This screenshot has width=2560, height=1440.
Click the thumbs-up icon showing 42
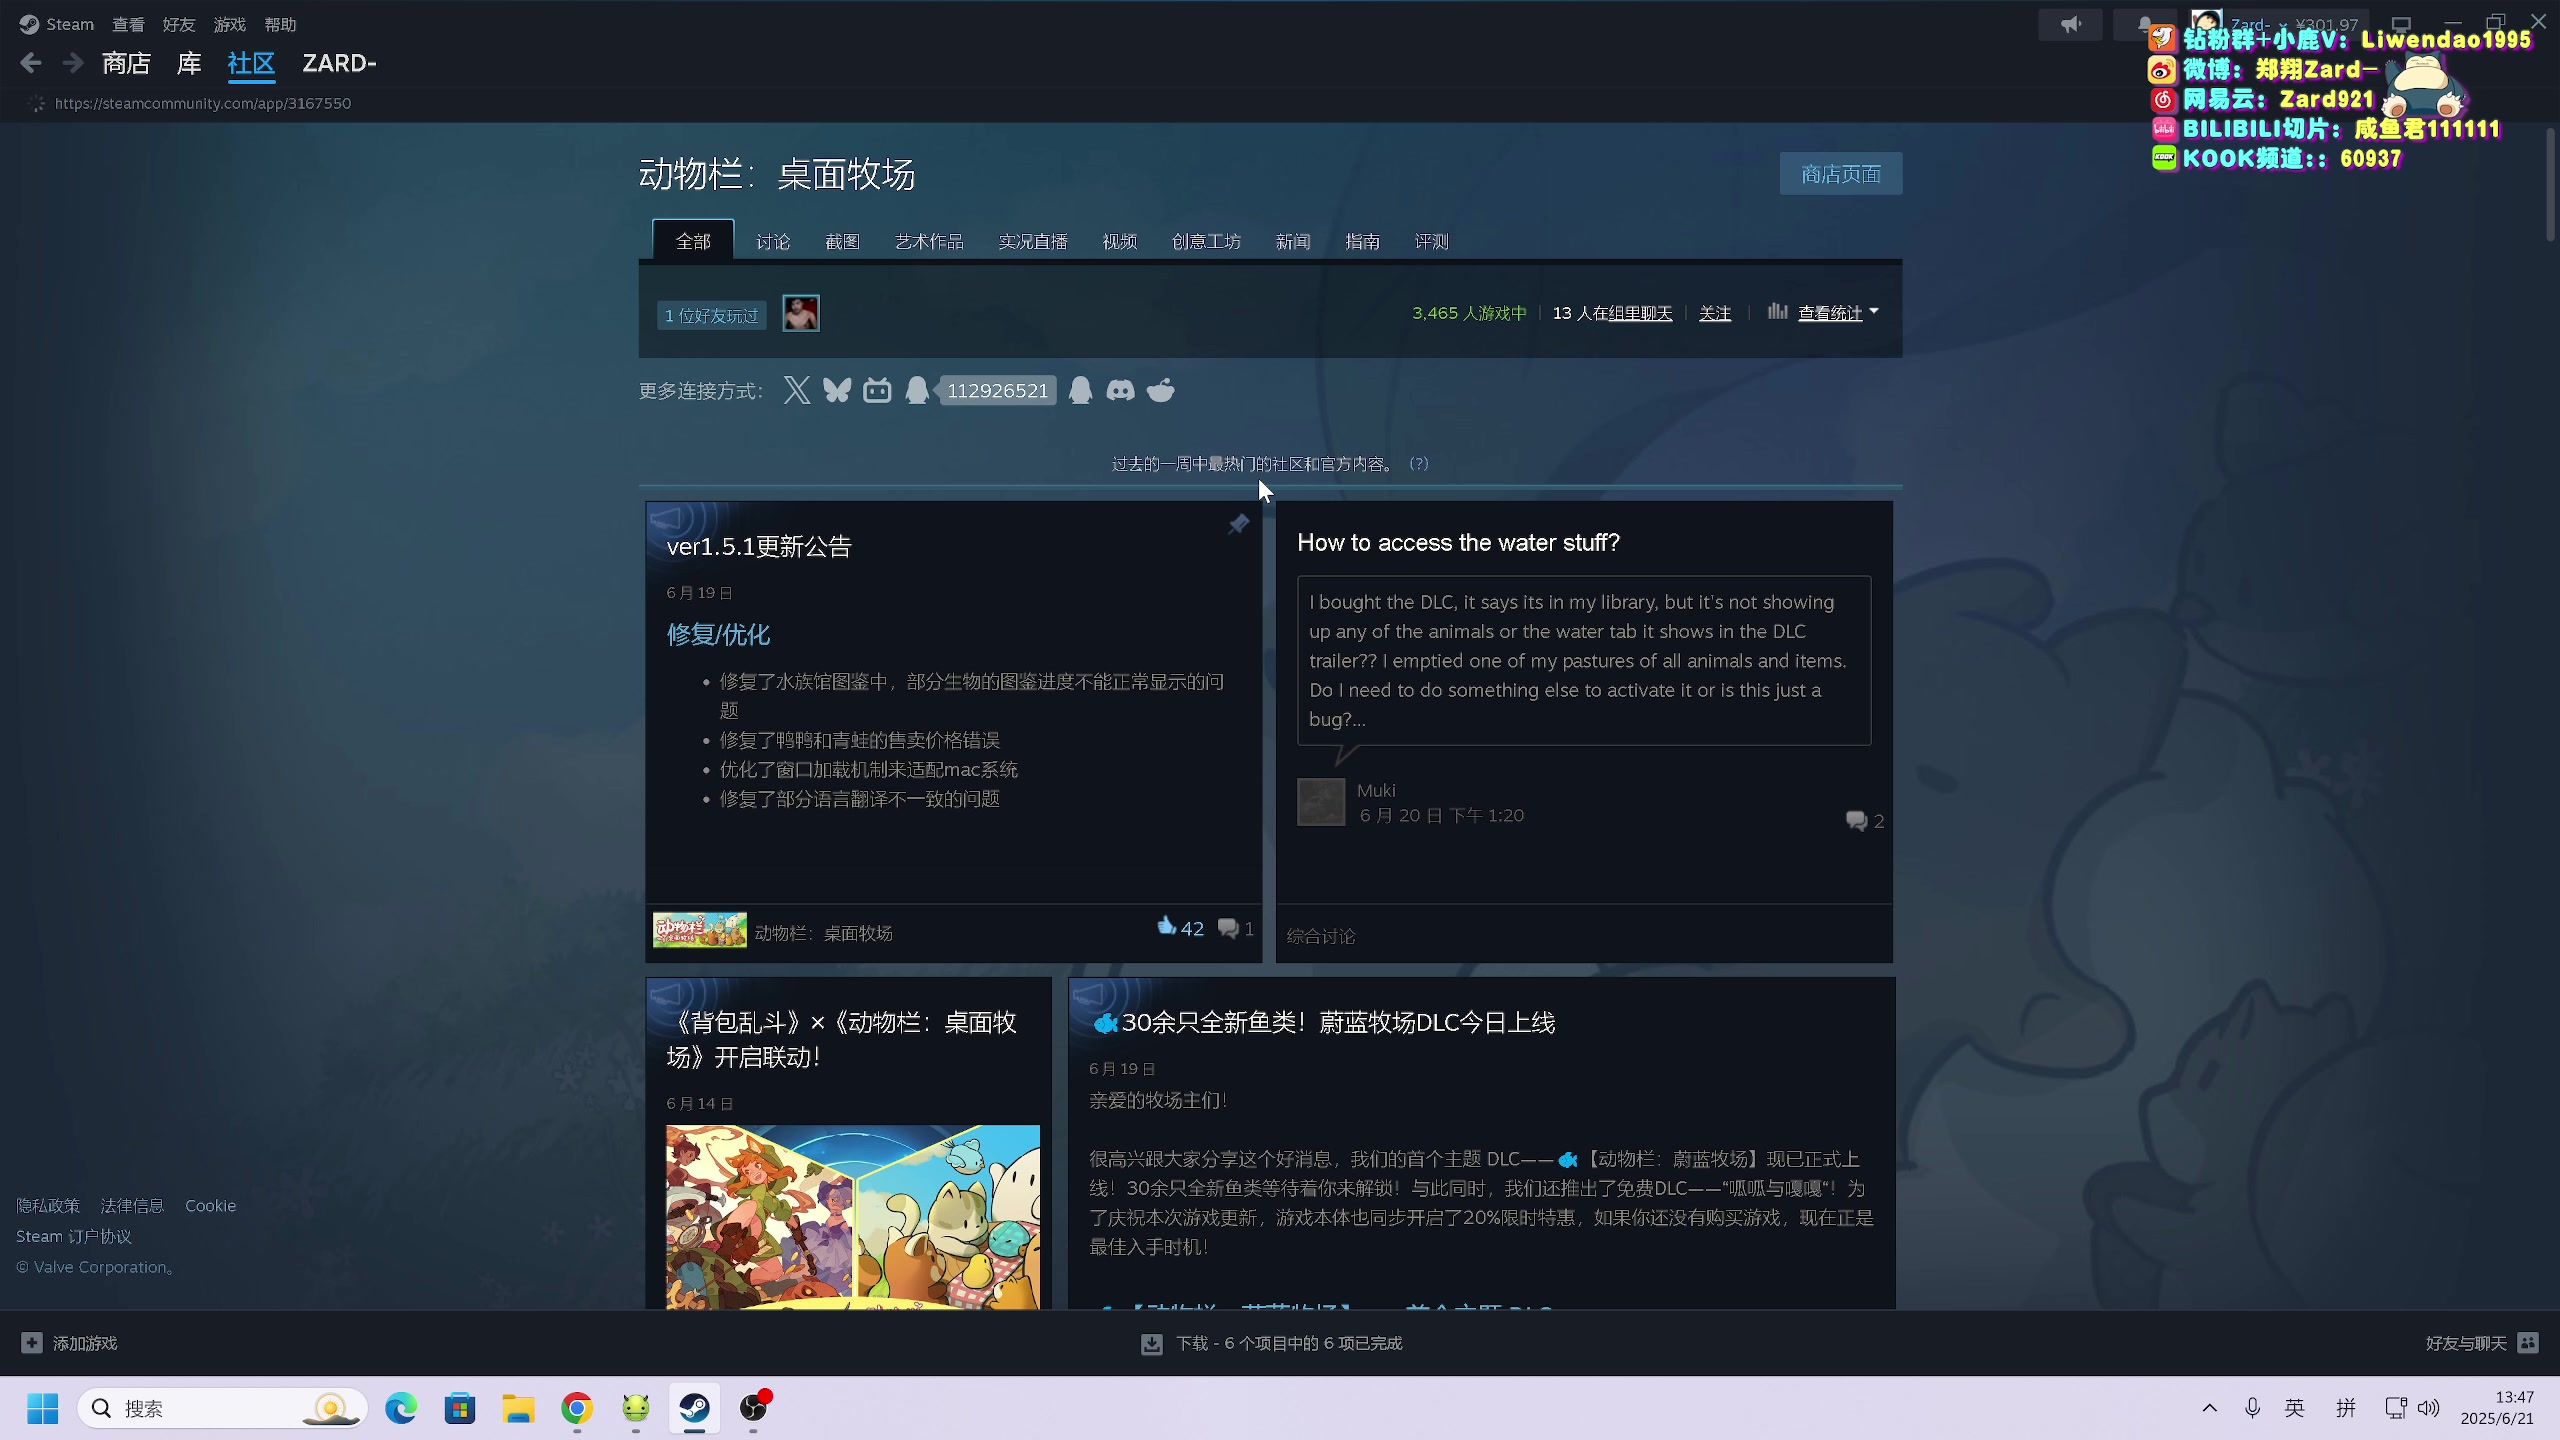pyautogui.click(x=1167, y=926)
